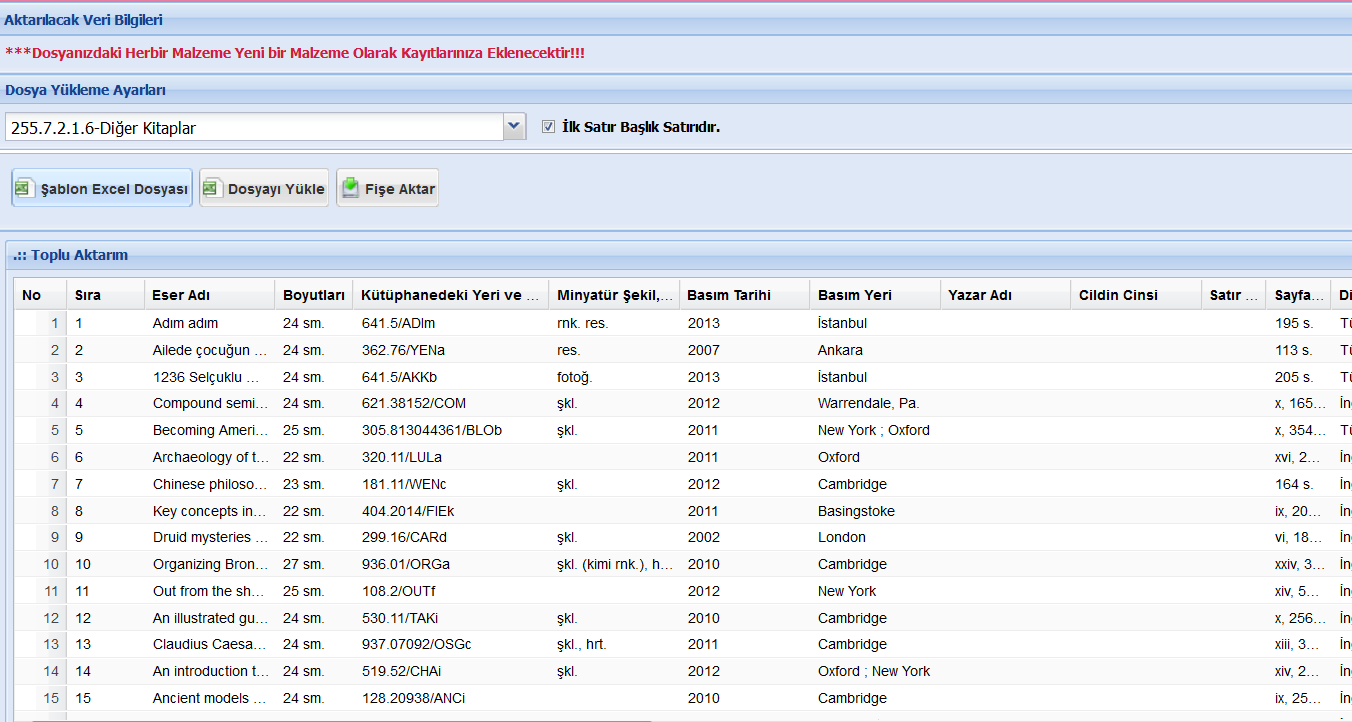Toggle İlk Satır Başlık Satırıdır checkbox
Image resolution: width=1352 pixels, height=722 pixels.
[548, 127]
